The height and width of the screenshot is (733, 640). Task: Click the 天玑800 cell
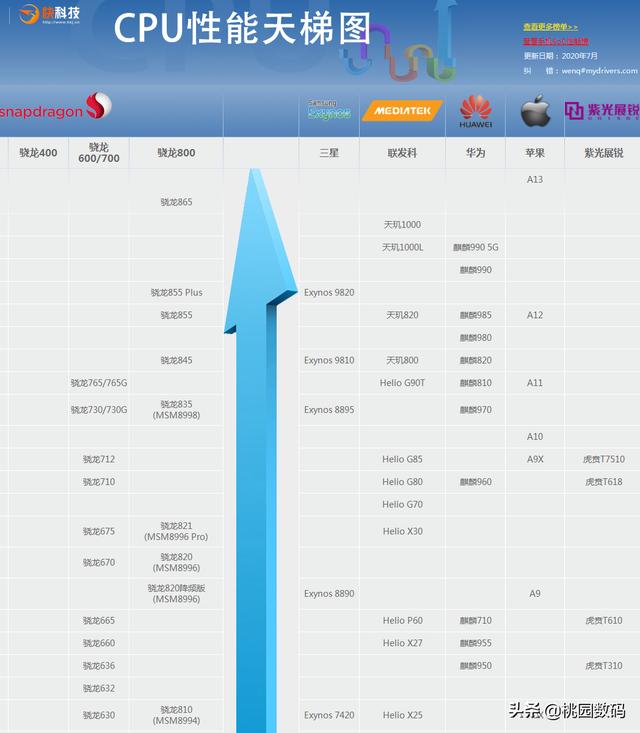point(402,360)
